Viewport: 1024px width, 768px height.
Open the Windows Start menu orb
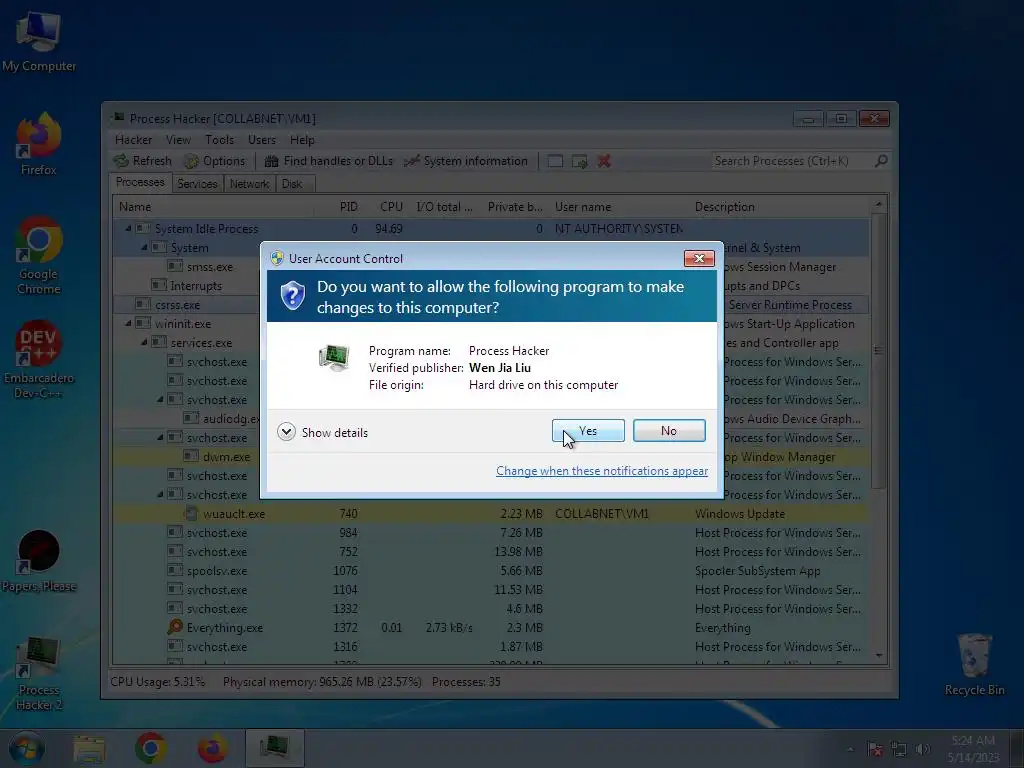(x=26, y=748)
